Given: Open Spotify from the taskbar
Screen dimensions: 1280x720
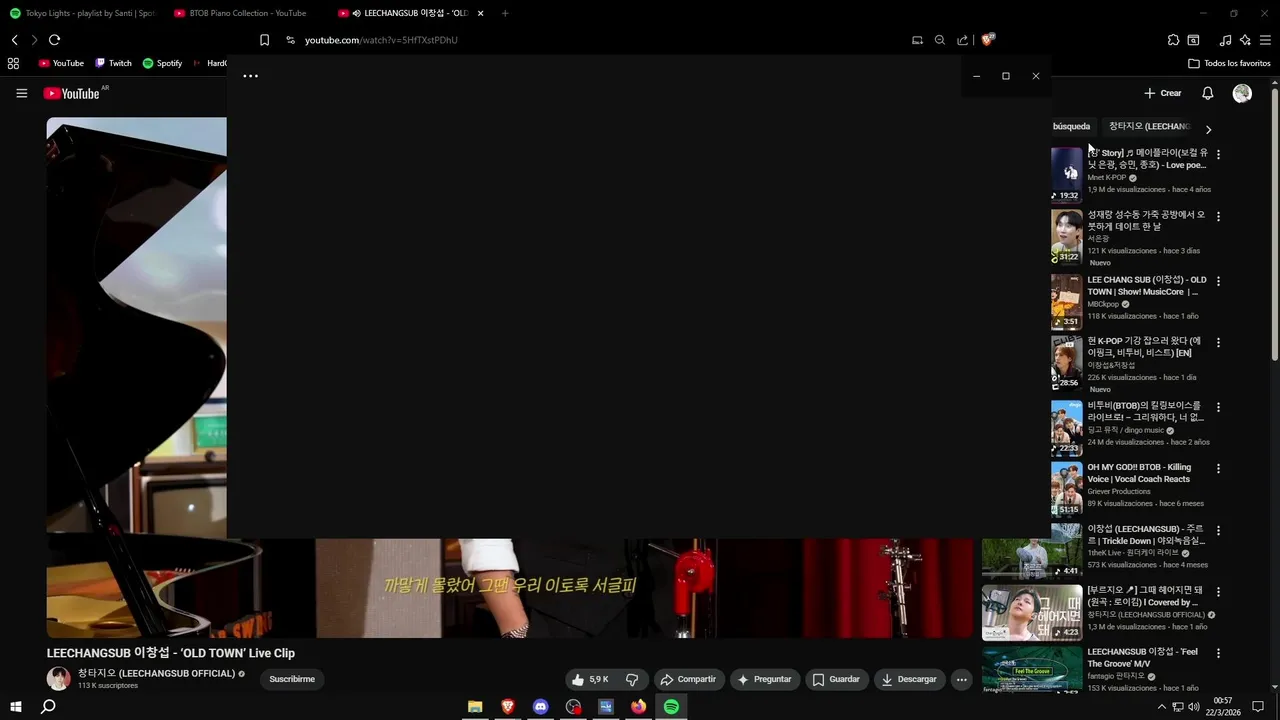Looking at the screenshot, I should click(671, 707).
